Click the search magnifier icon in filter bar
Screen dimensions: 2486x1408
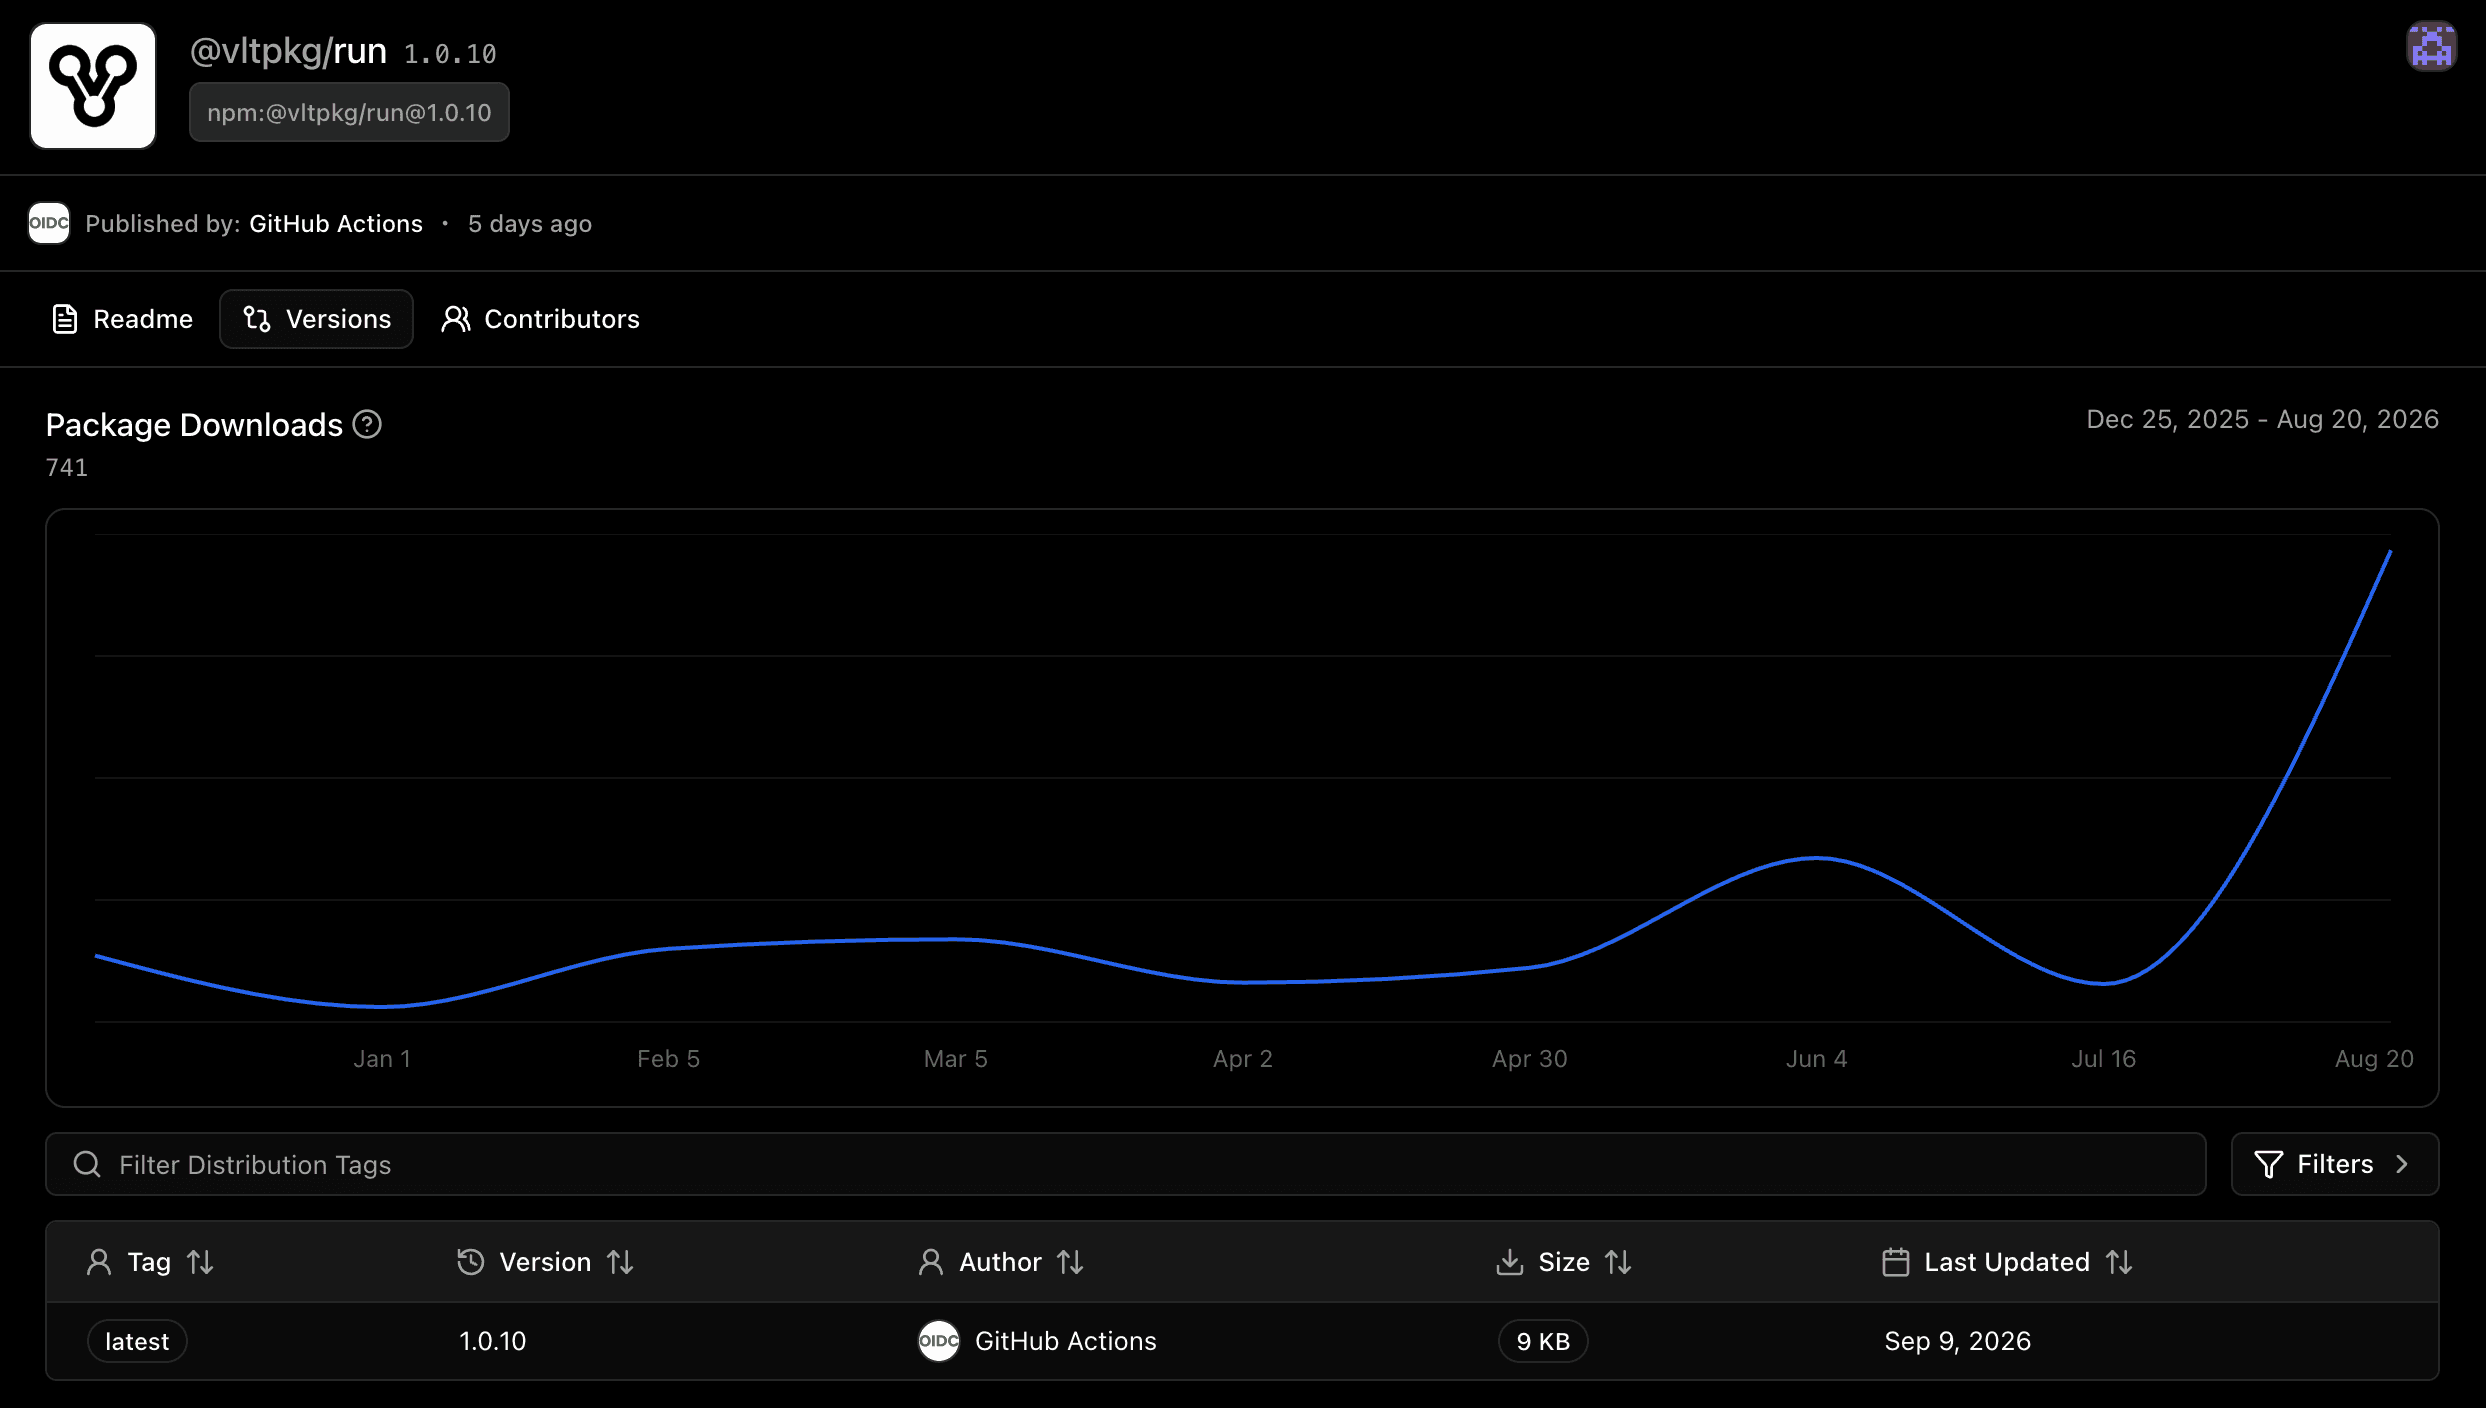87,1164
